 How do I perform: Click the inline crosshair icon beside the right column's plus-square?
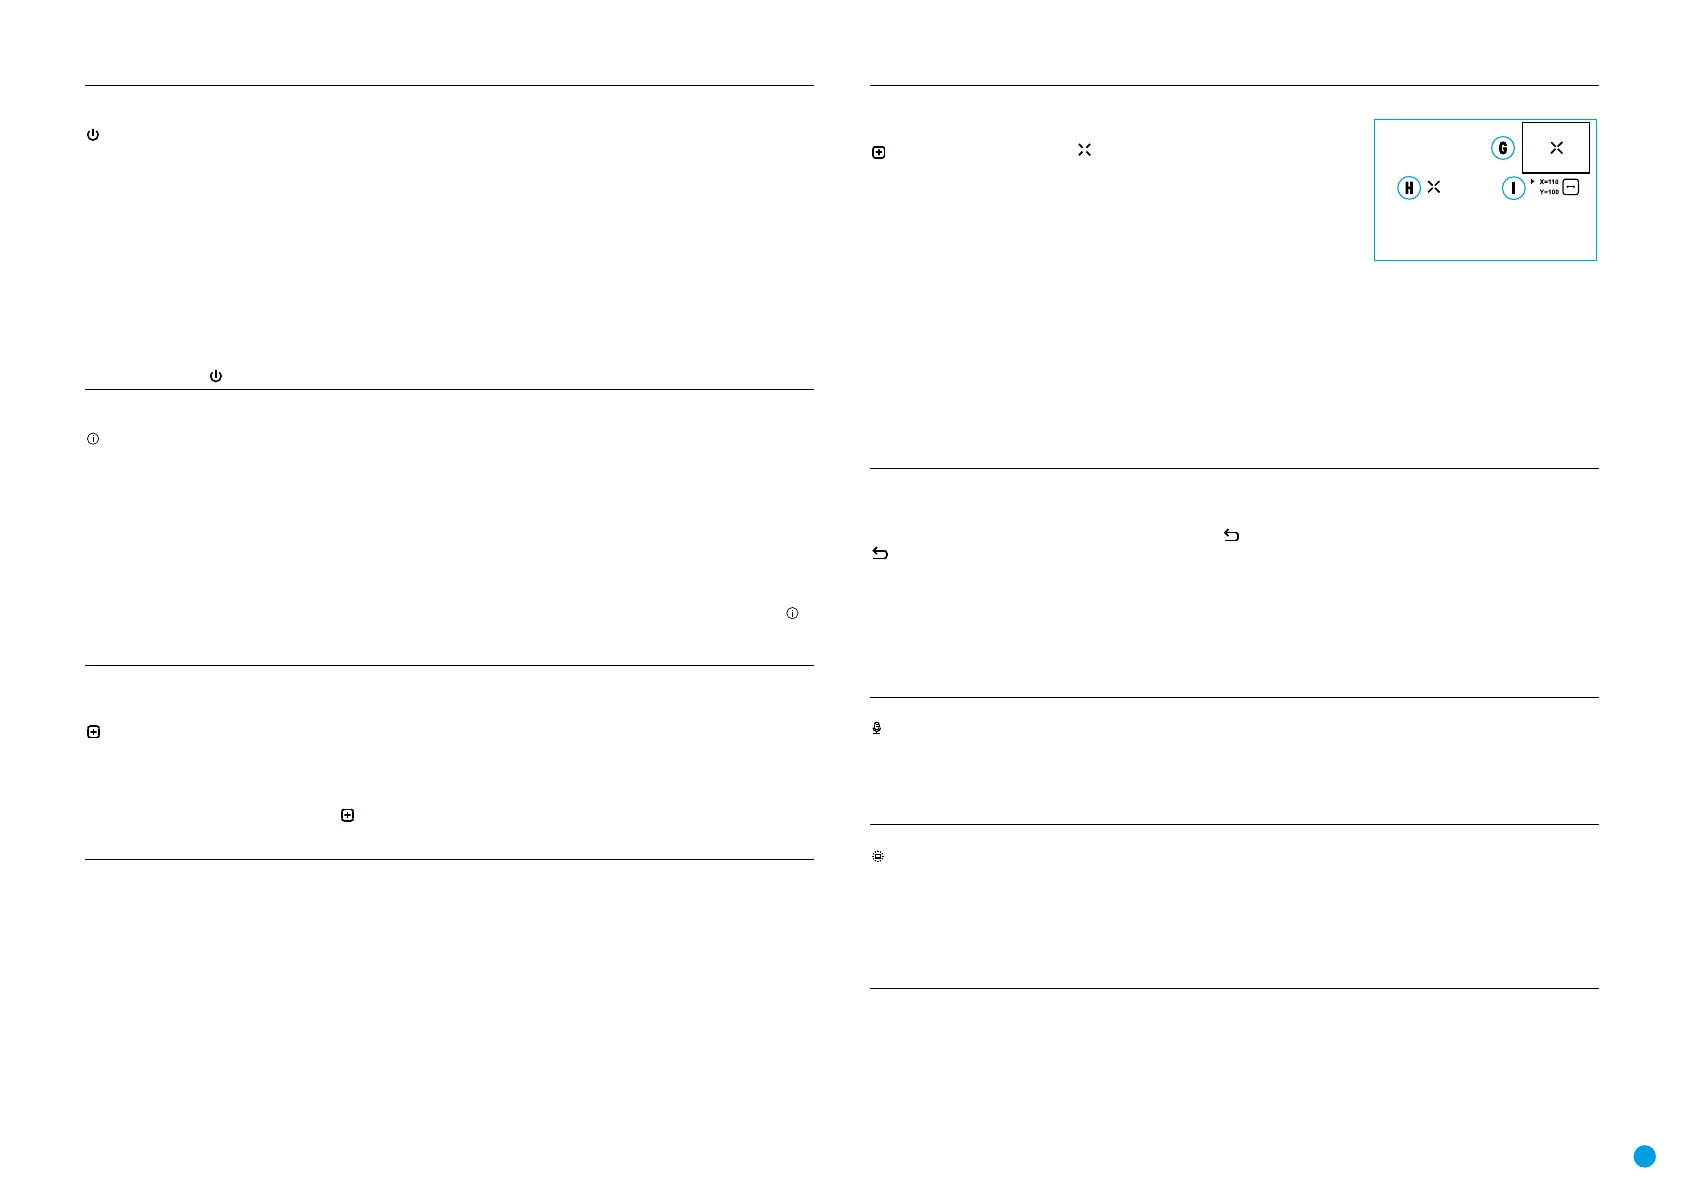click(x=1084, y=150)
